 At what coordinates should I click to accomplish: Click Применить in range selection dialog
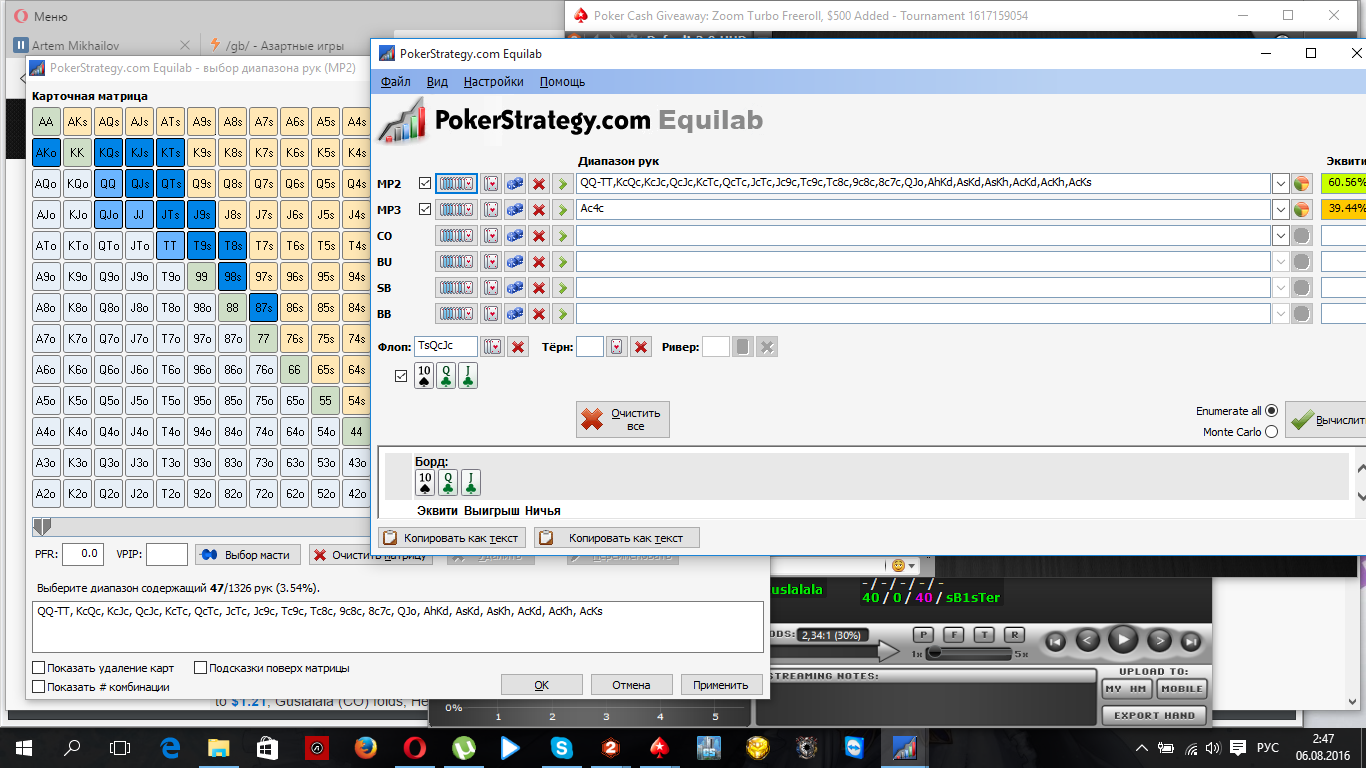(x=721, y=685)
